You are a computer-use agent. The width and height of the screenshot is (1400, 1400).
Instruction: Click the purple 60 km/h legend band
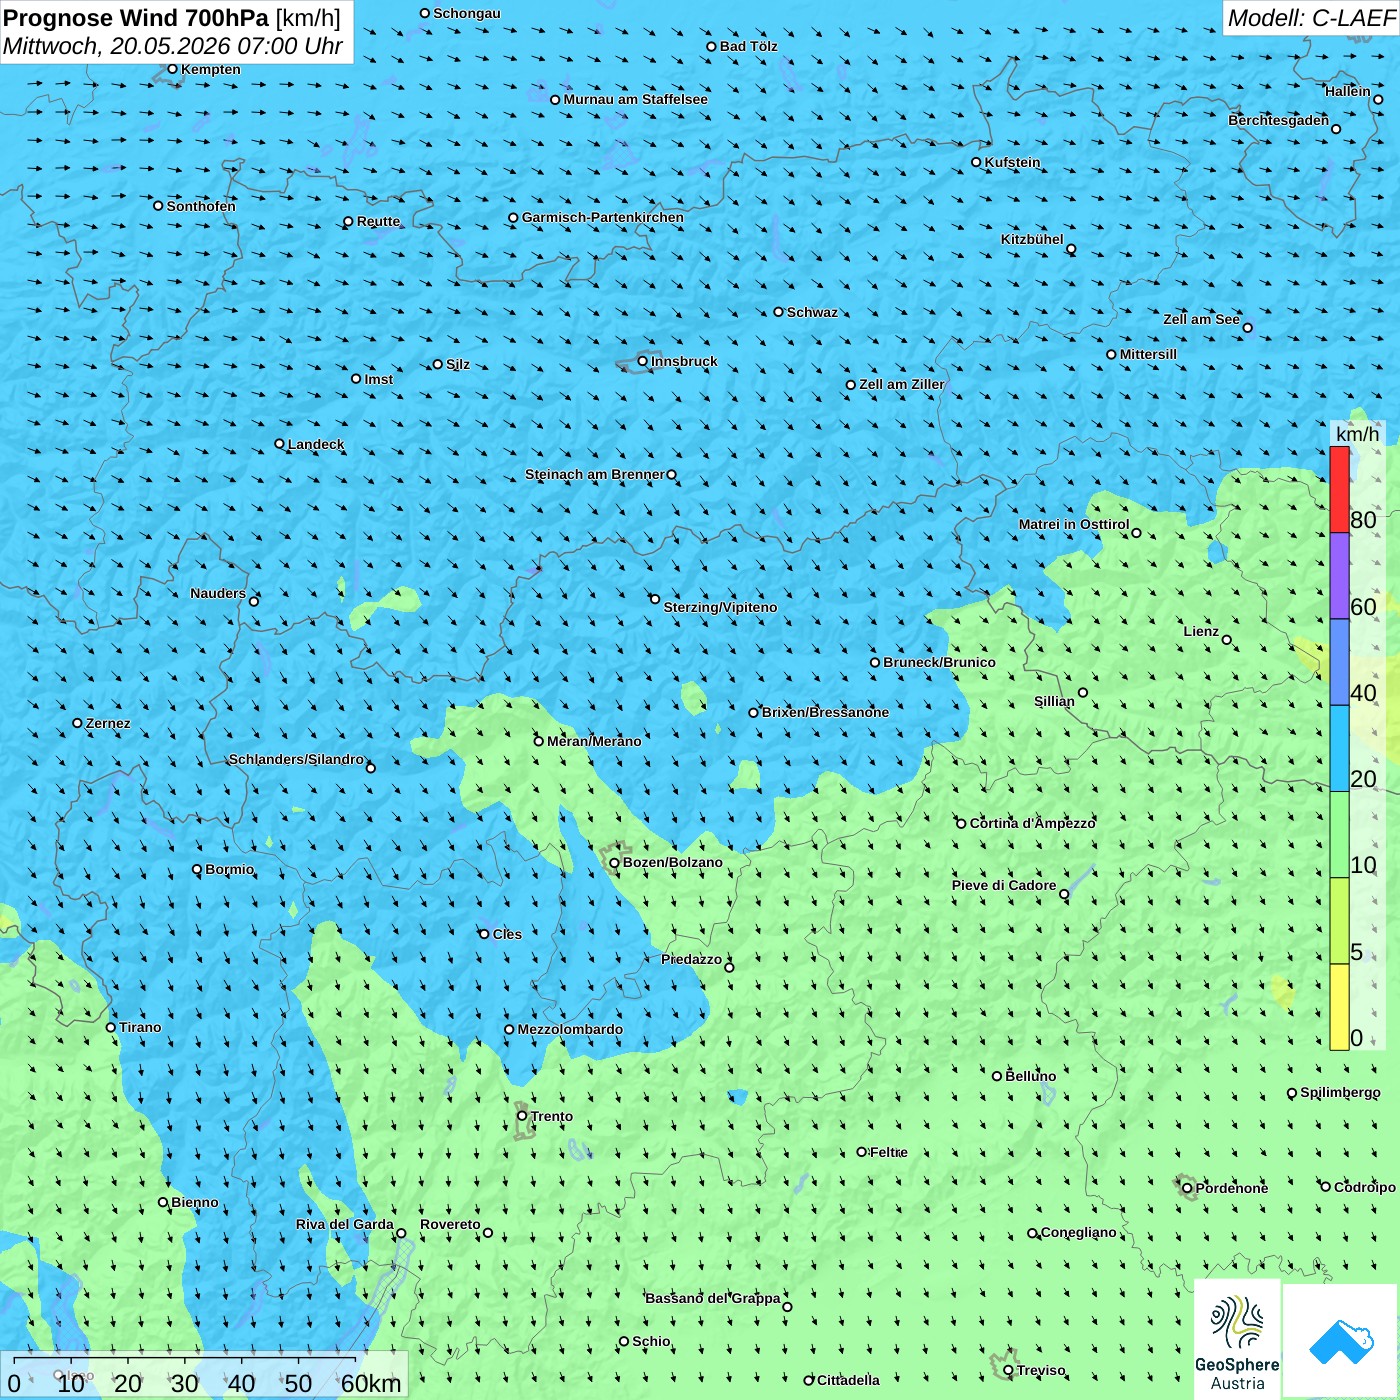pyautogui.click(x=1339, y=576)
